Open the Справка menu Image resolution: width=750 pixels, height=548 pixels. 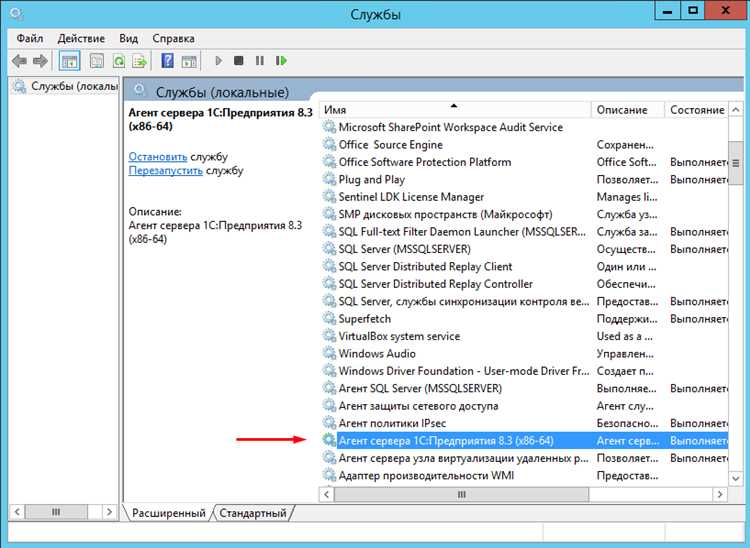173,38
